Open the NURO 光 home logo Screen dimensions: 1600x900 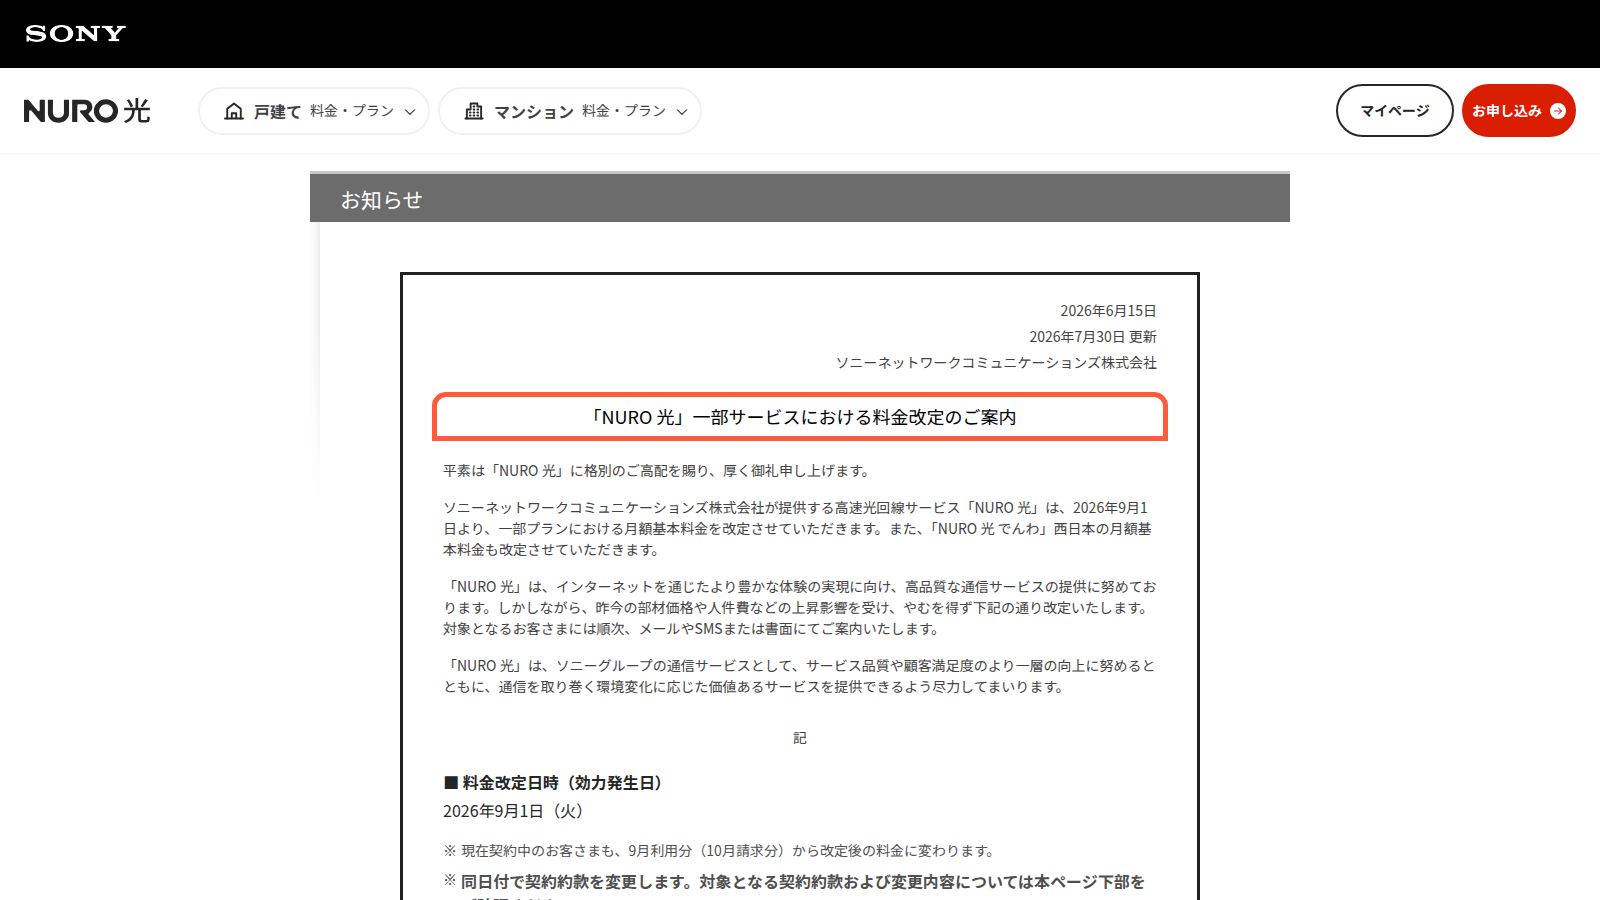tap(87, 111)
